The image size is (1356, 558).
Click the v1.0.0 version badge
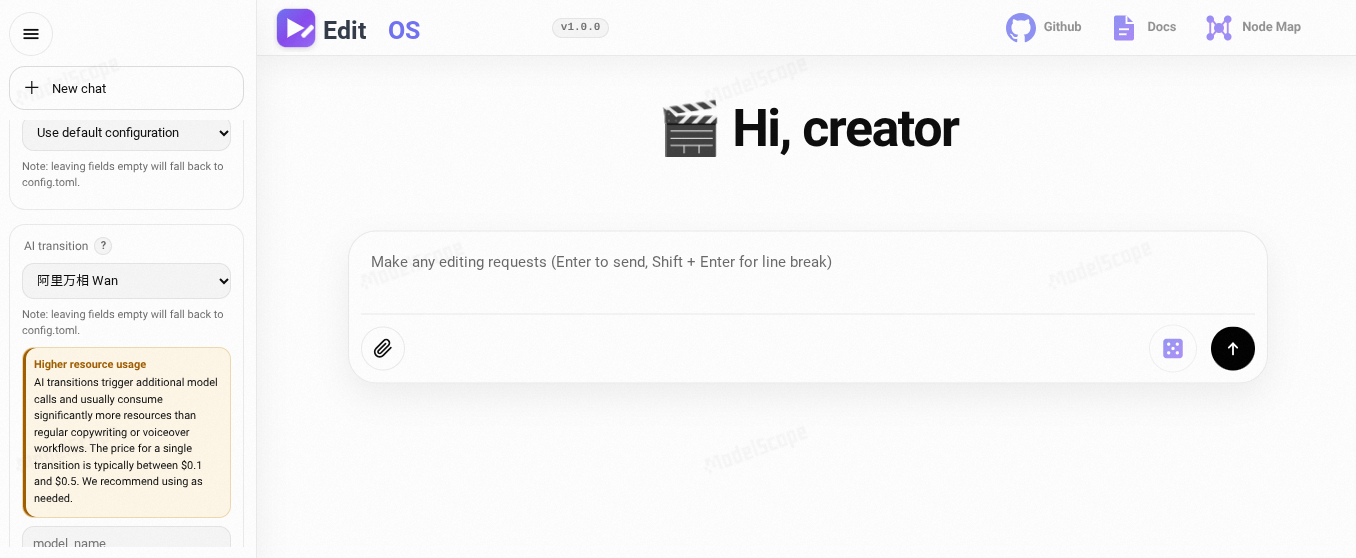pyautogui.click(x=580, y=28)
